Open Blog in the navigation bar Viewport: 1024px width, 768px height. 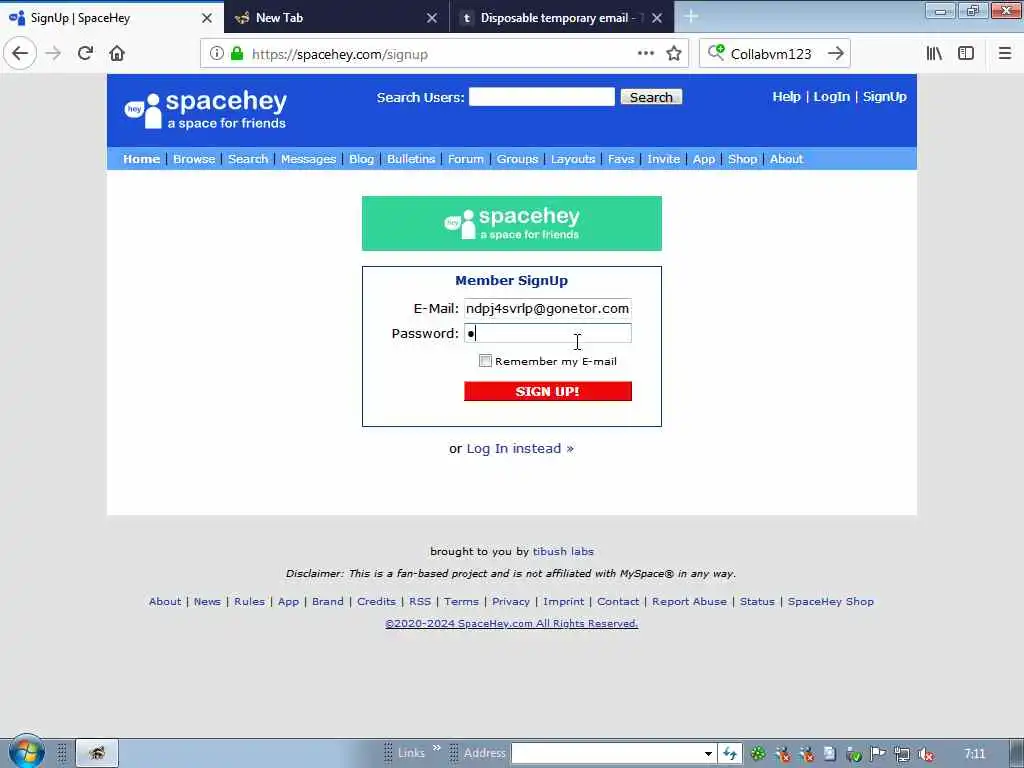[x=361, y=159]
